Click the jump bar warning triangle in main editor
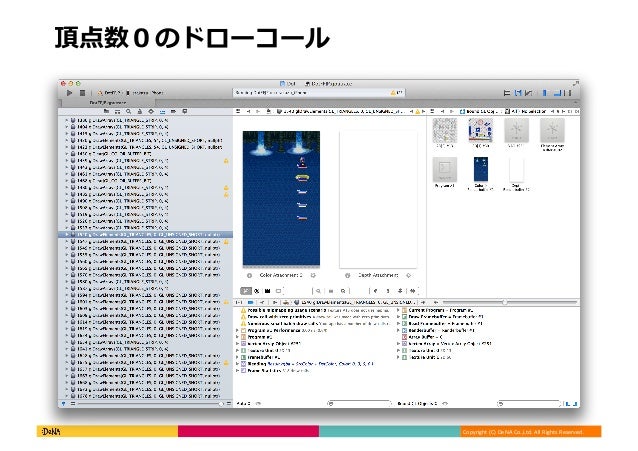The height and width of the screenshot is (451, 638). click(417, 111)
